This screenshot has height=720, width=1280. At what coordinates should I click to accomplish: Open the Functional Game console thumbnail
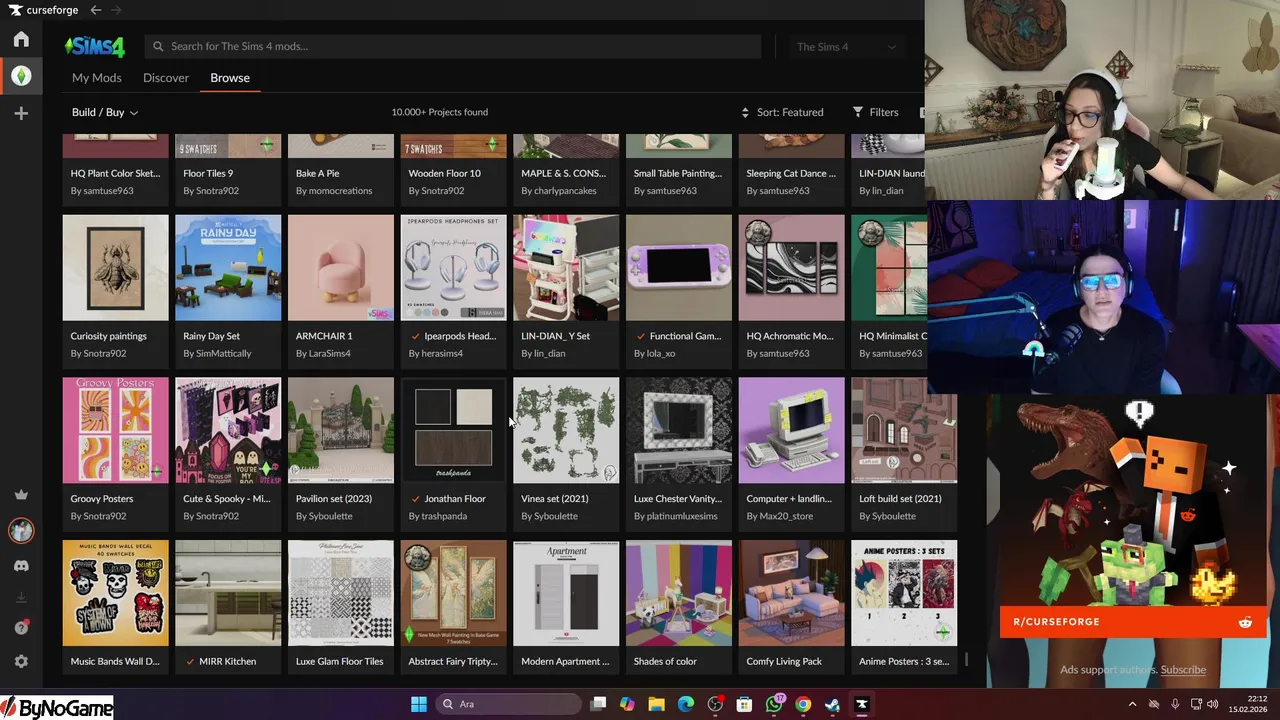[x=679, y=268]
